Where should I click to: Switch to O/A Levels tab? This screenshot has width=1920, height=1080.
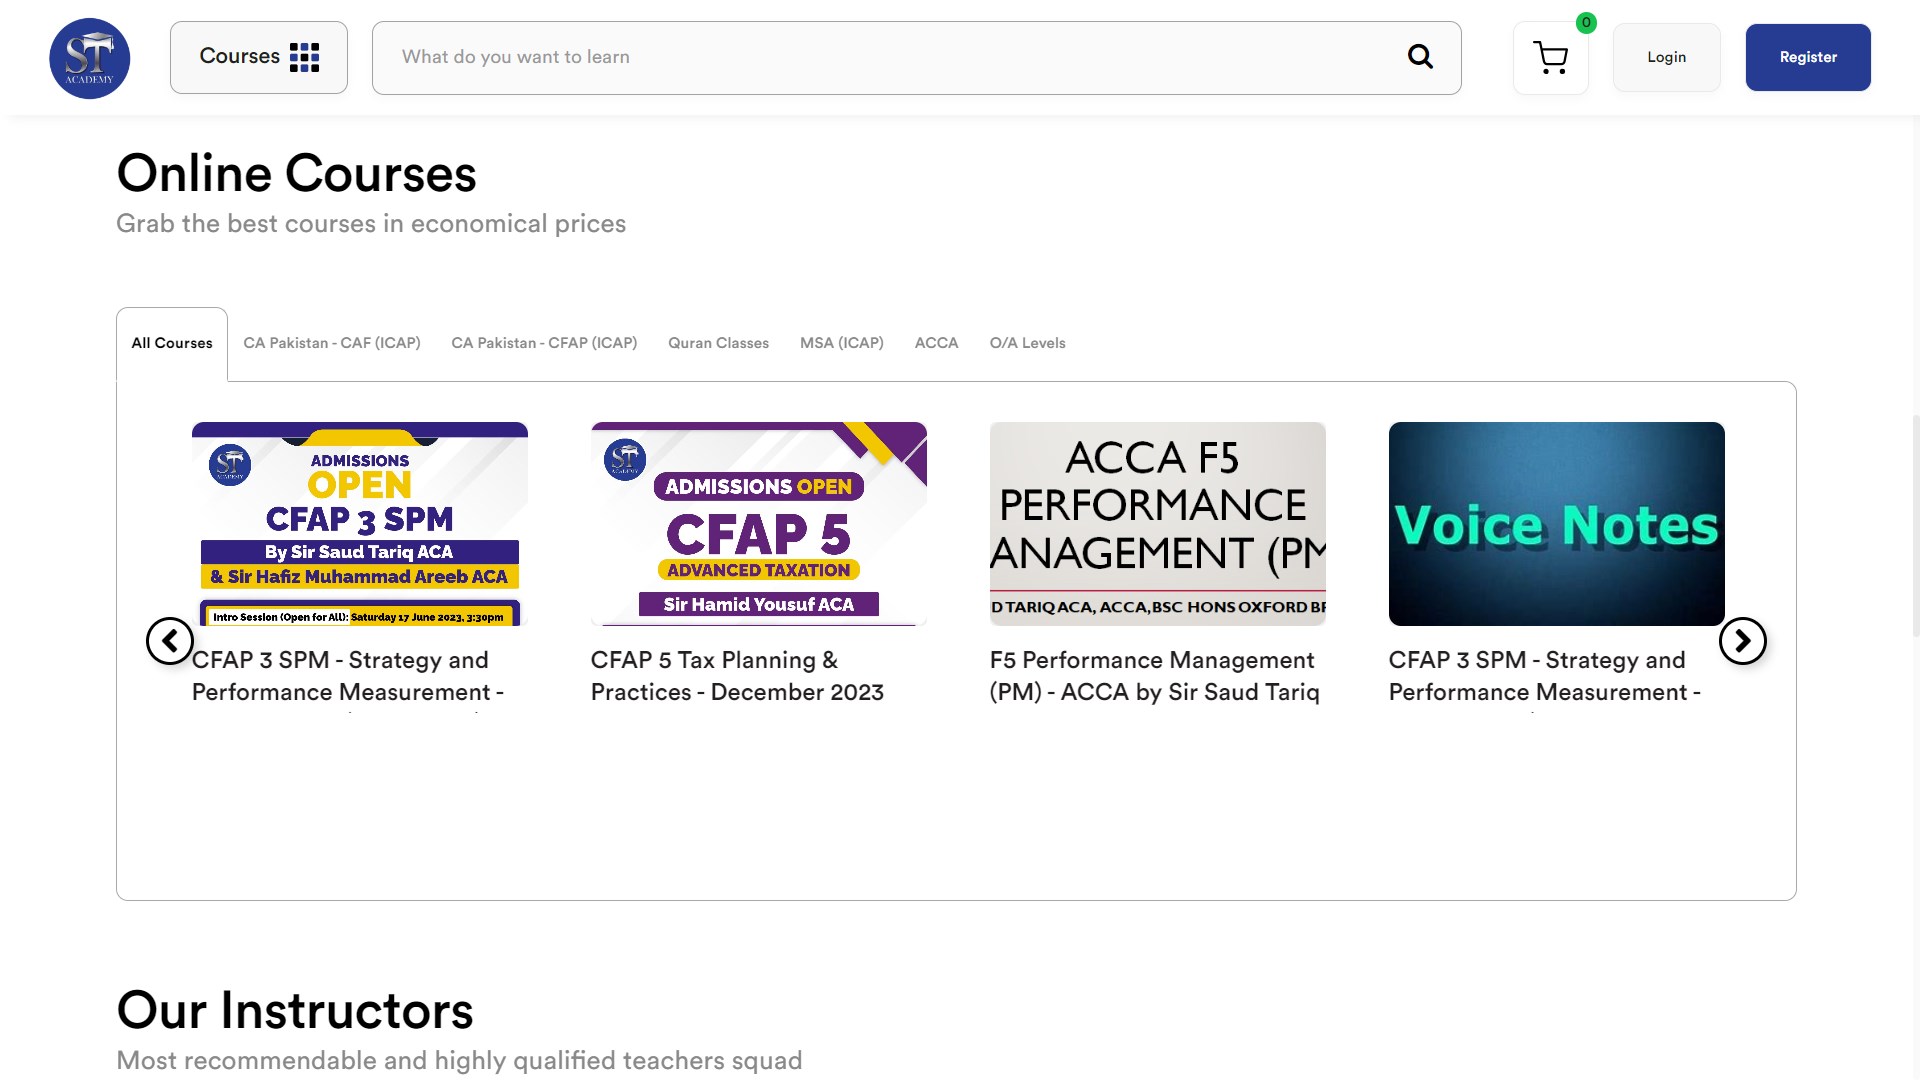point(1027,343)
